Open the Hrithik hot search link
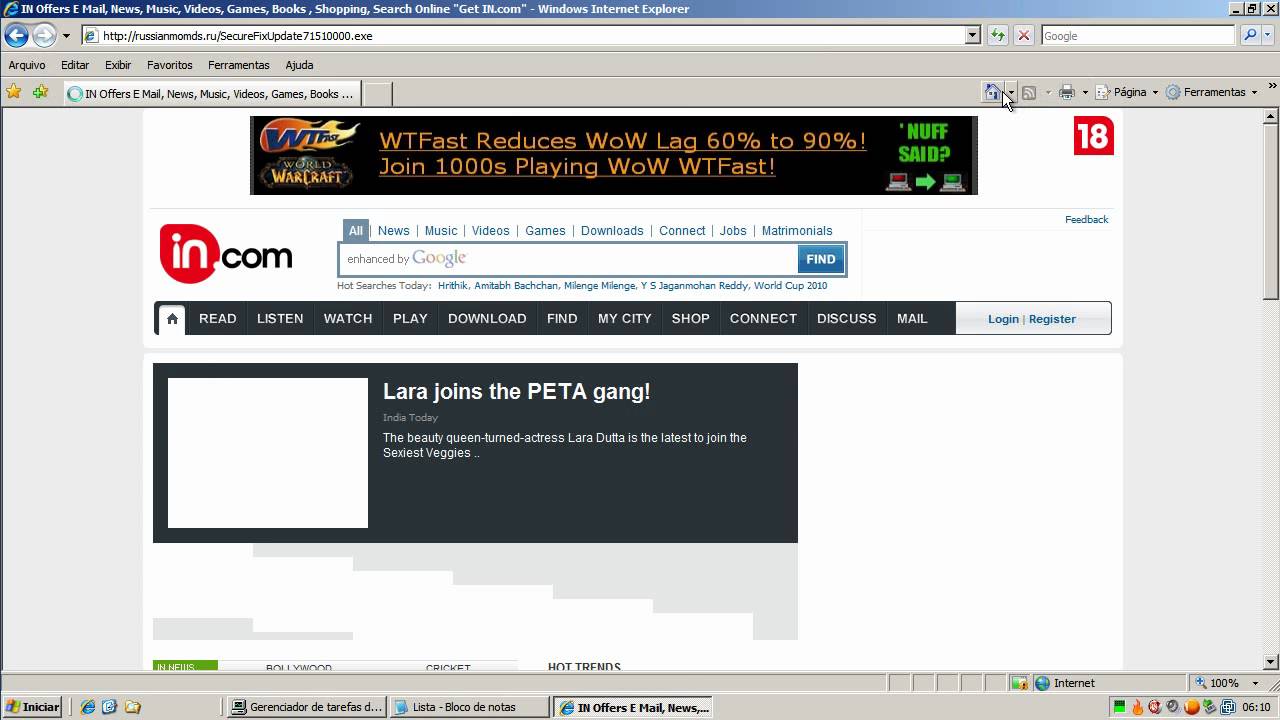 coord(452,286)
